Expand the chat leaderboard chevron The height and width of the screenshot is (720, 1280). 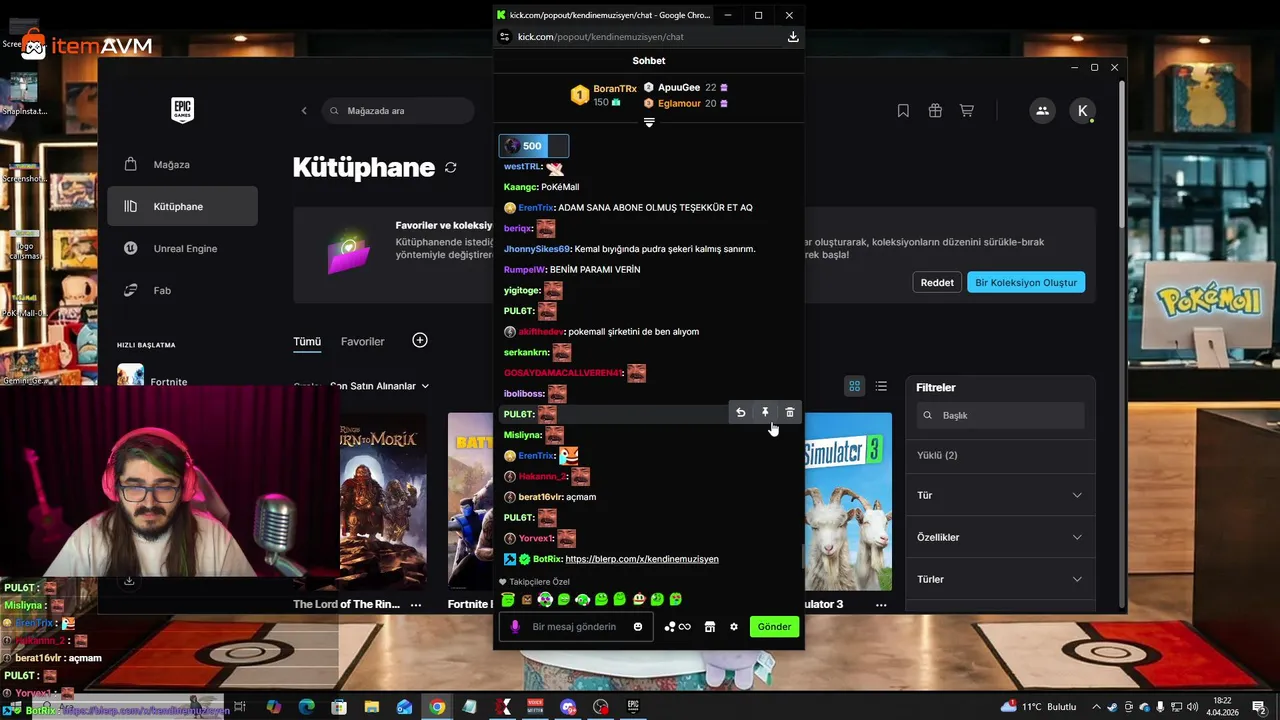(x=649, y=122)
